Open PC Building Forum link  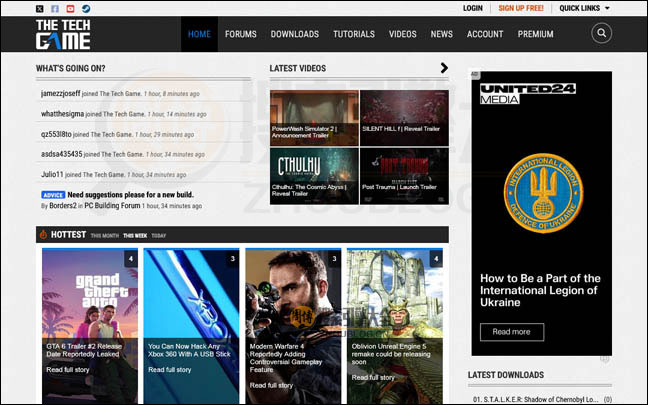(112, 205)
